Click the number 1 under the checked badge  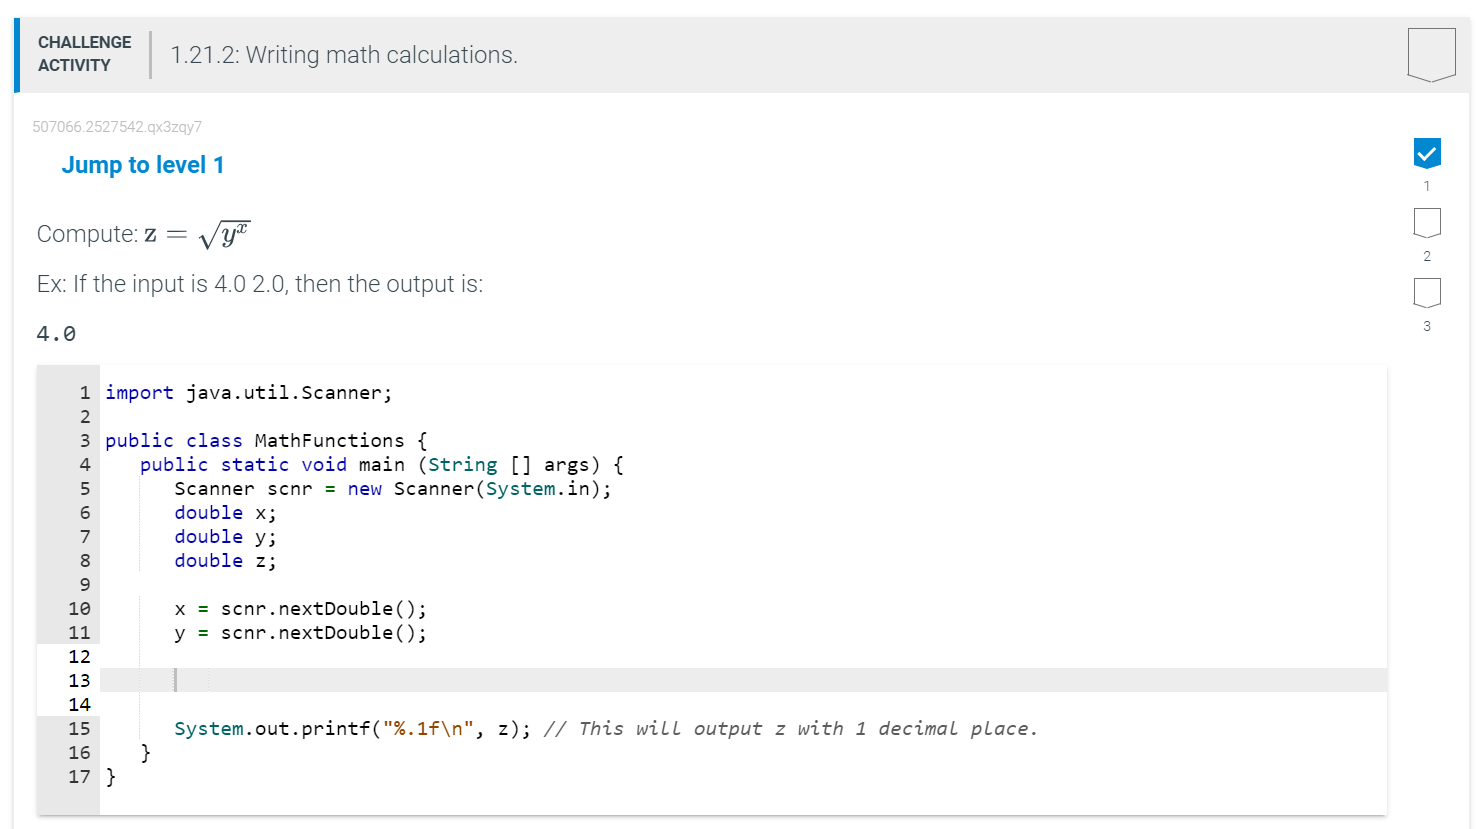pos(1427,184)
